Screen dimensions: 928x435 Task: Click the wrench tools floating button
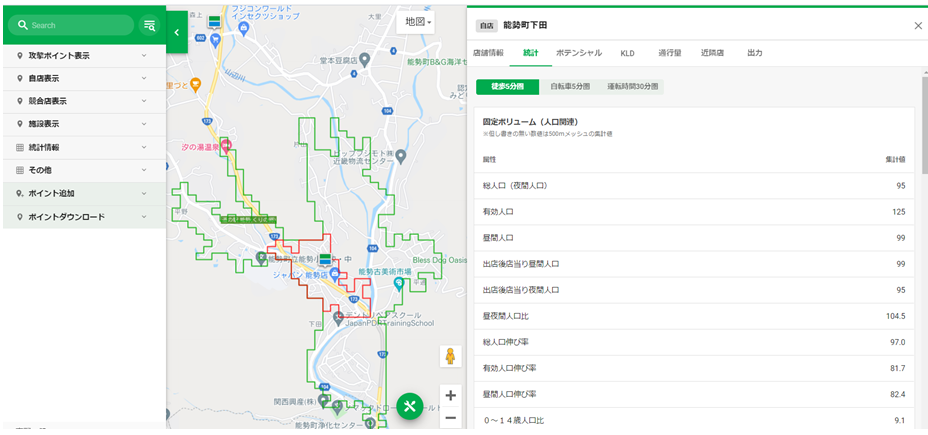[410, 407]
